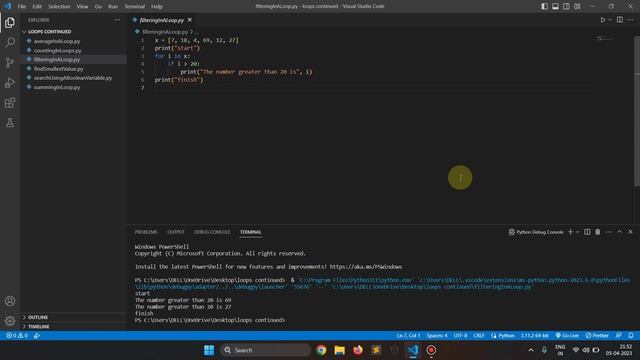
Task: Open summingInLoop.py in the explorer
Action: (x=57, y=87)
